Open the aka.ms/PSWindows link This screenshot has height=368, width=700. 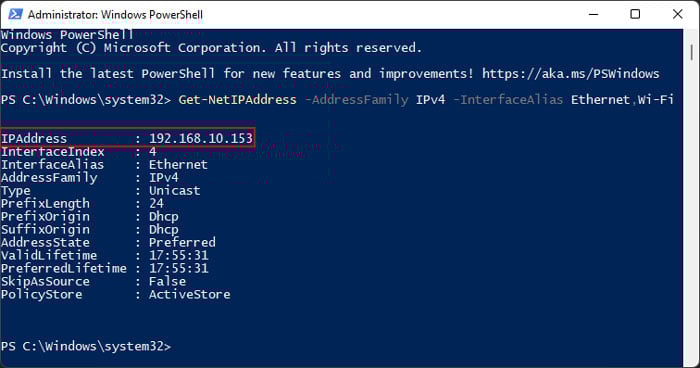[570, 74]
